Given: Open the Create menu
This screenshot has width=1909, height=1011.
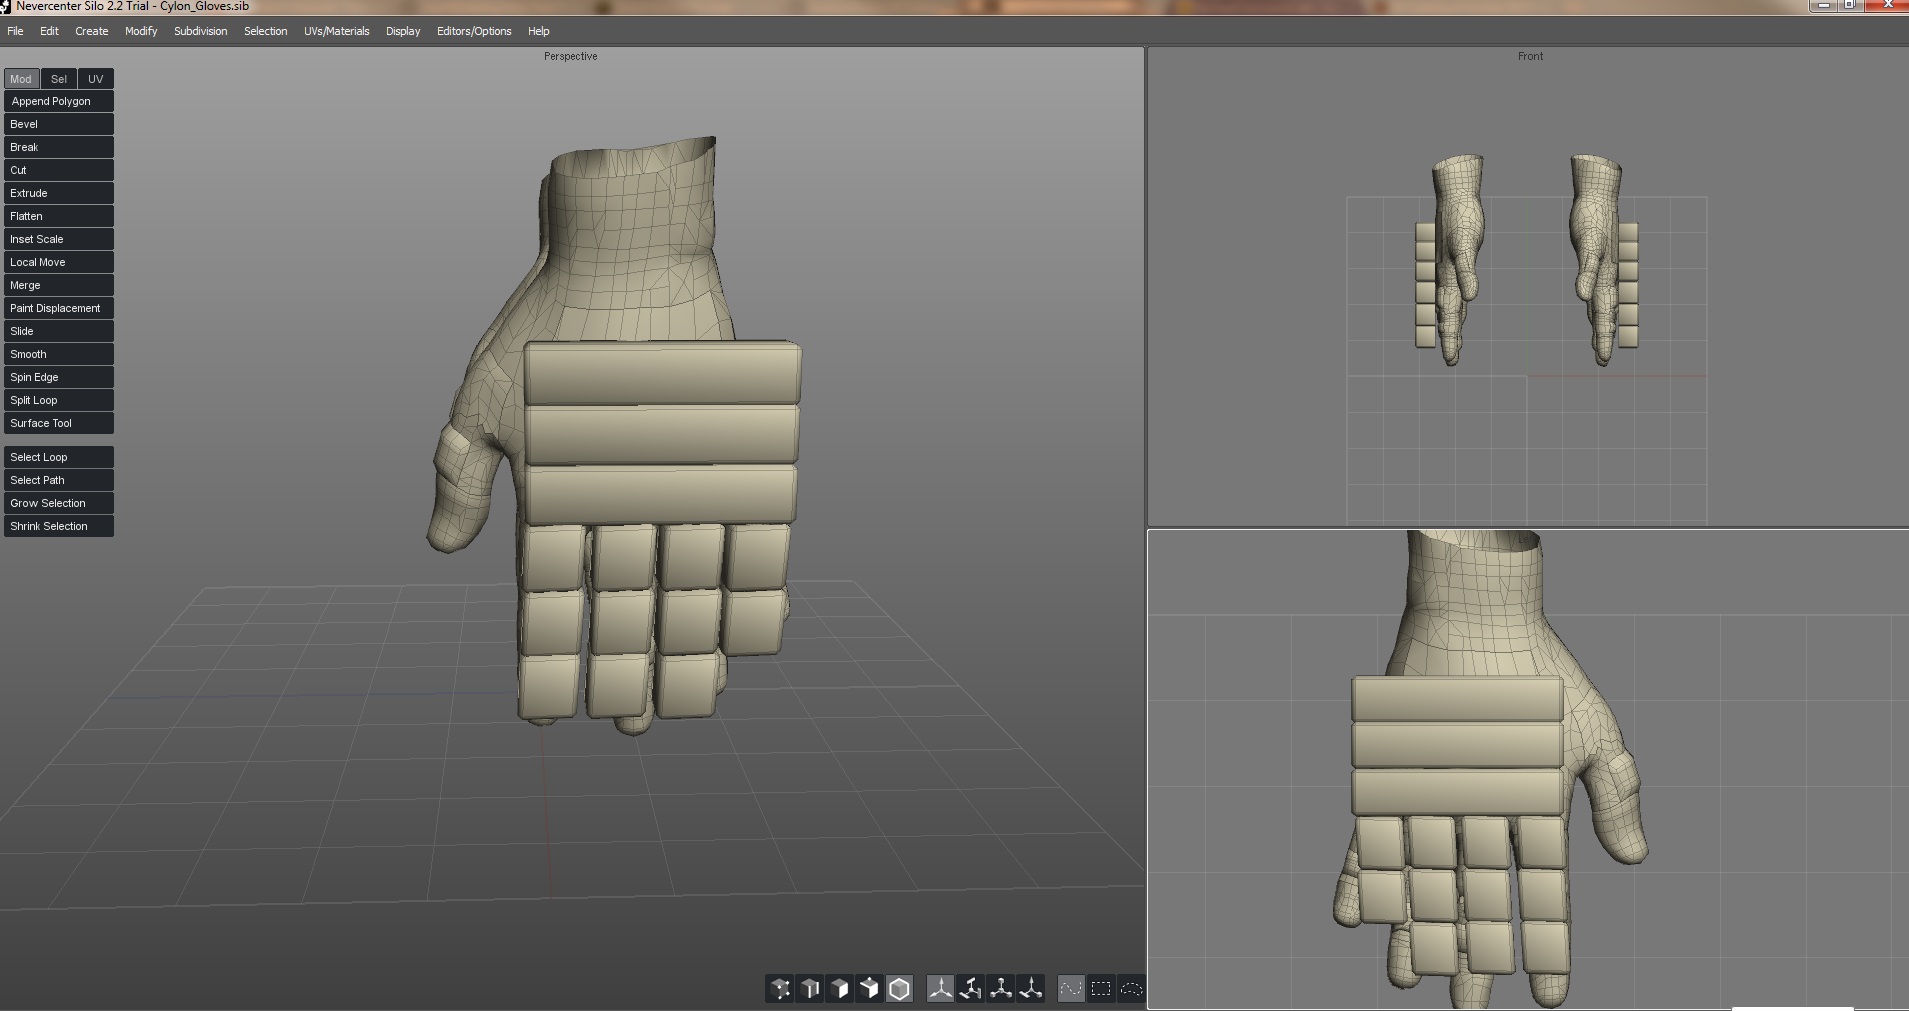Looking at the screenshot, I should tap(92, 31).
